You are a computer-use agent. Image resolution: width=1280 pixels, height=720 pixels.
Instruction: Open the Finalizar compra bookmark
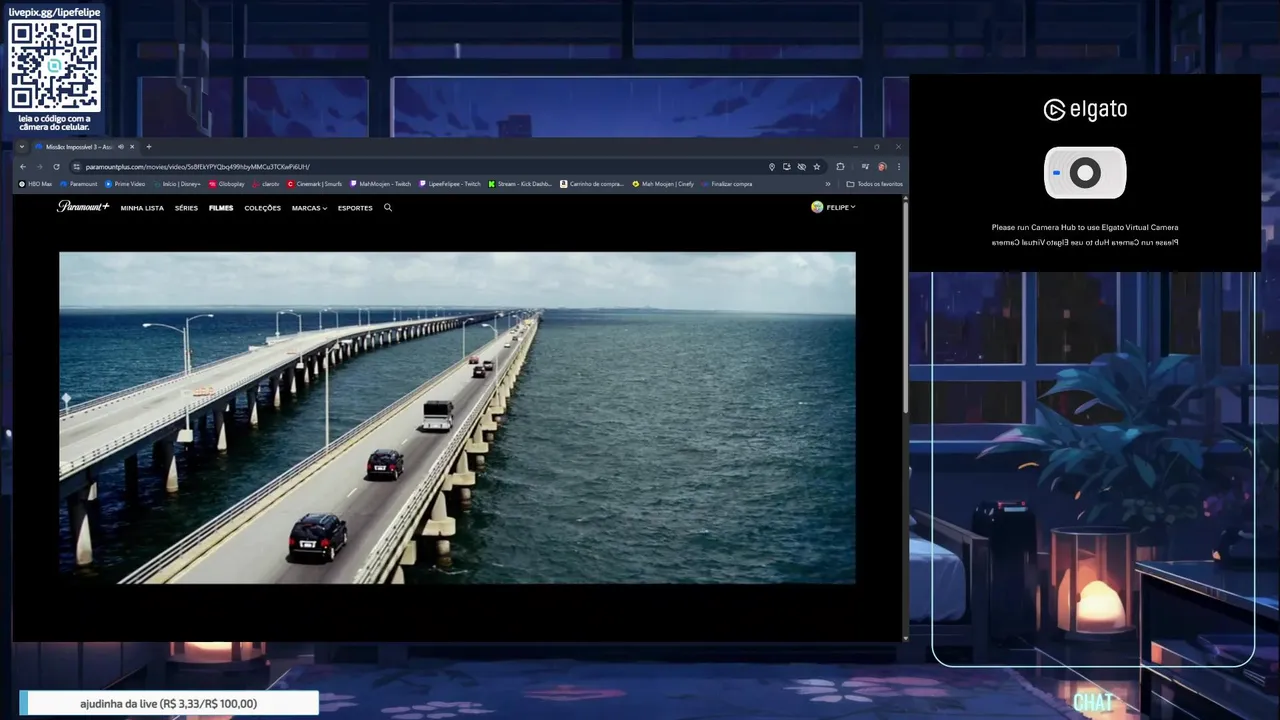click(727, 184)
